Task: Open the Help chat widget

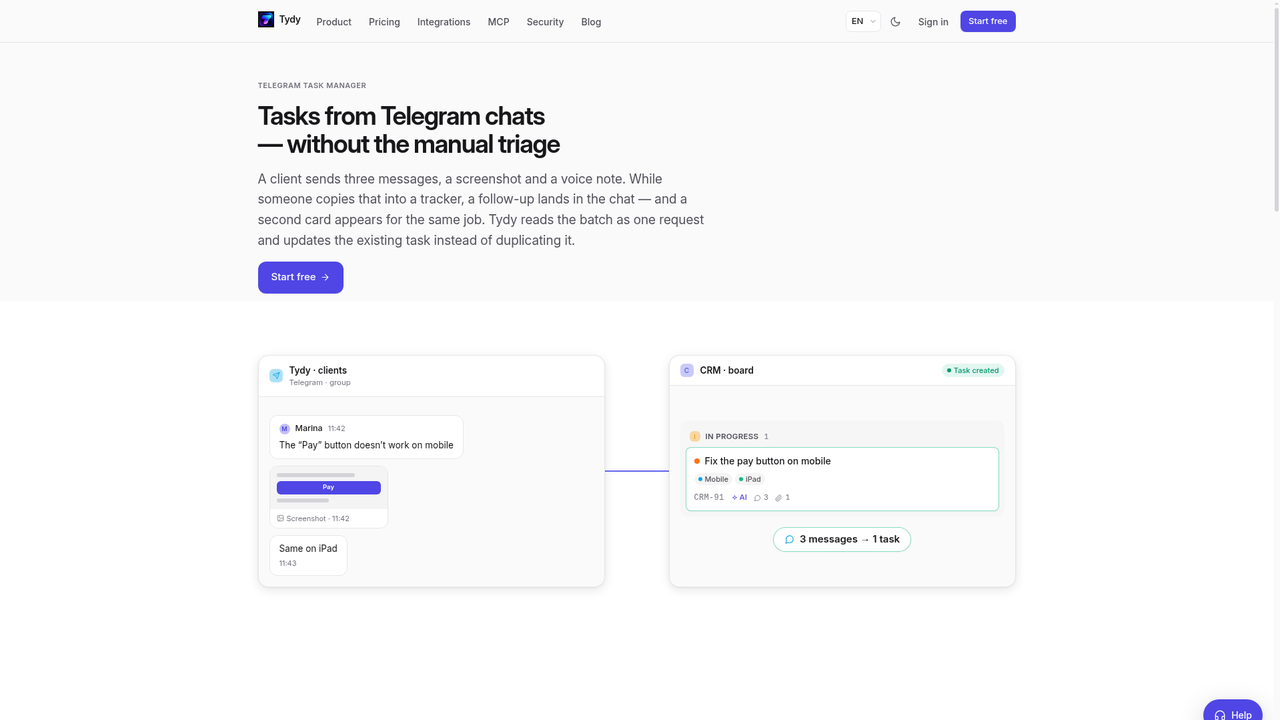Action: tap(1233, 711)
